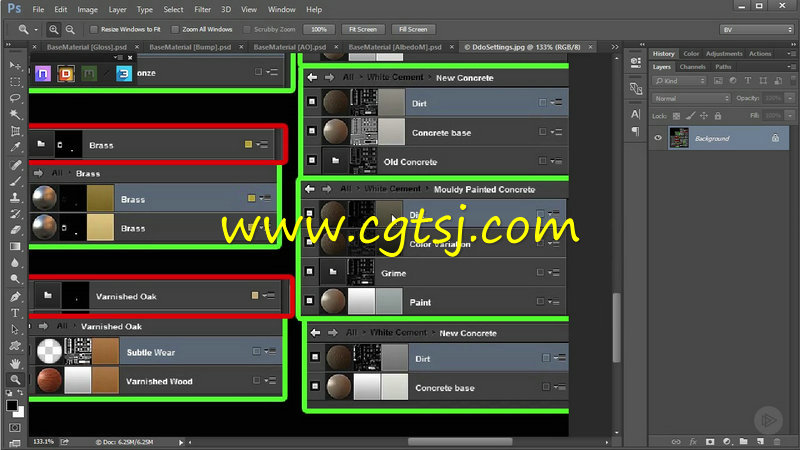Create a new layer
800x450 pixels.
[x=760, y=441]
